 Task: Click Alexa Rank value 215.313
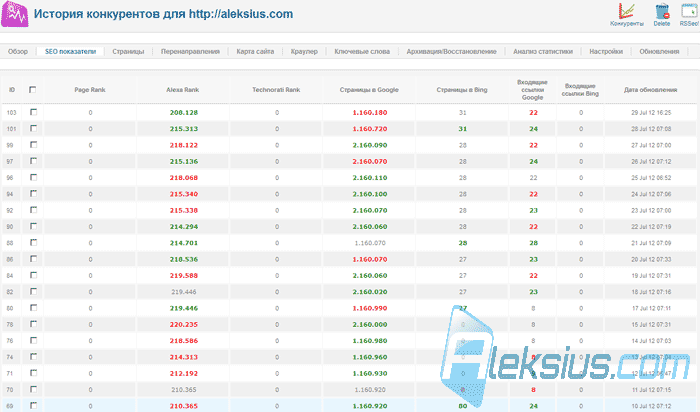click(183, 129)
